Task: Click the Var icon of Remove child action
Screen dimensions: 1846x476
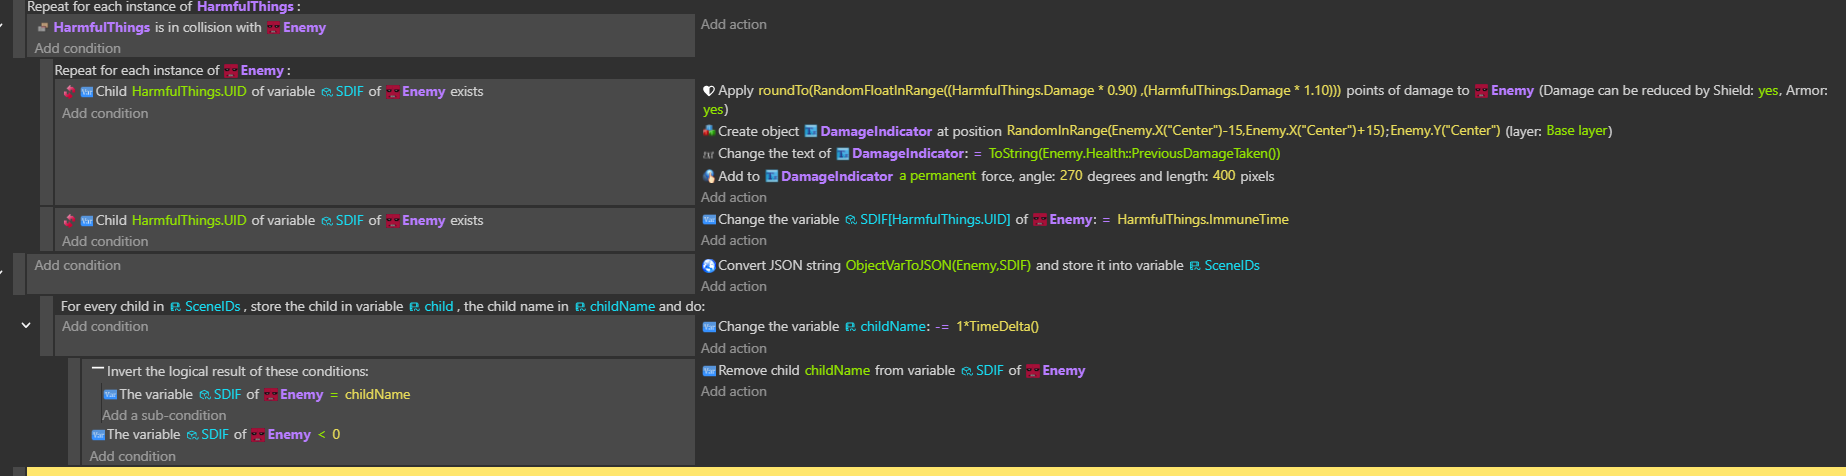Action: [709, 371]
